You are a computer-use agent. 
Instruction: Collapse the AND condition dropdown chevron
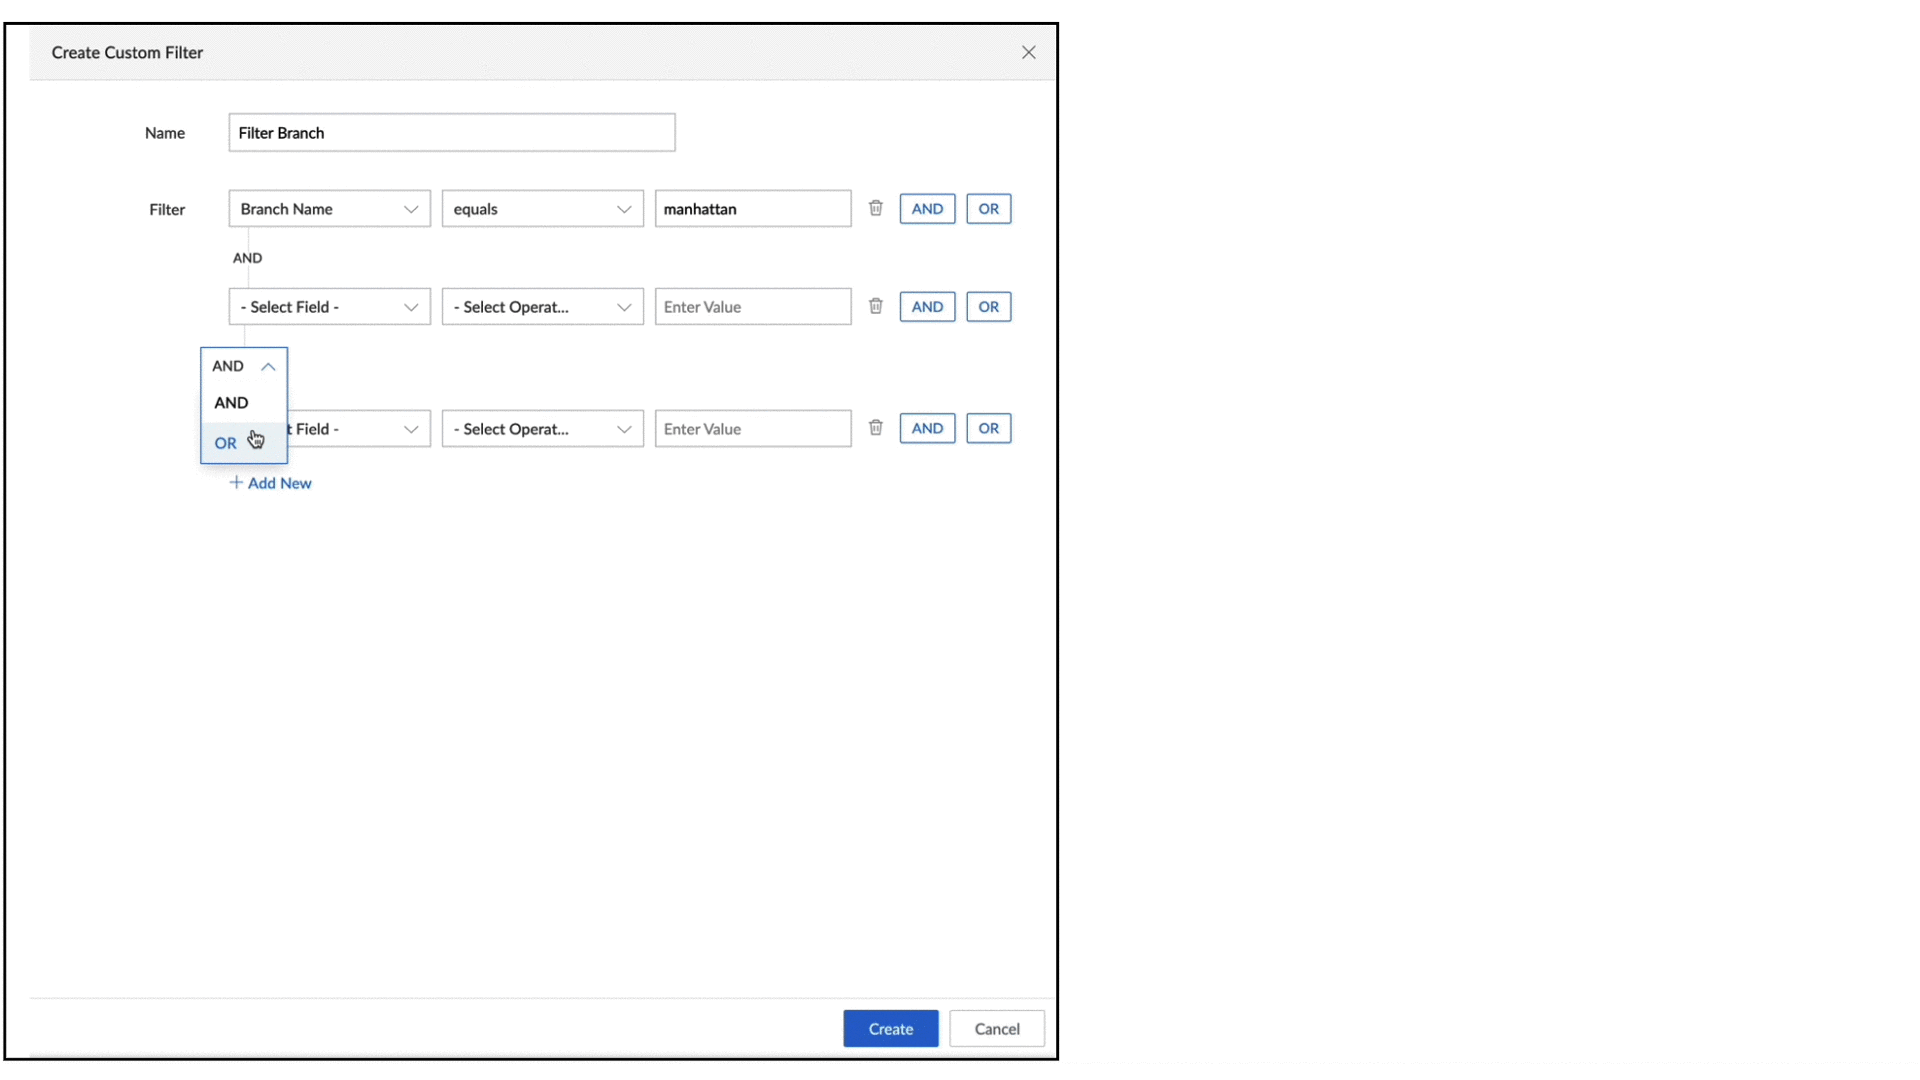pos(268,366)
